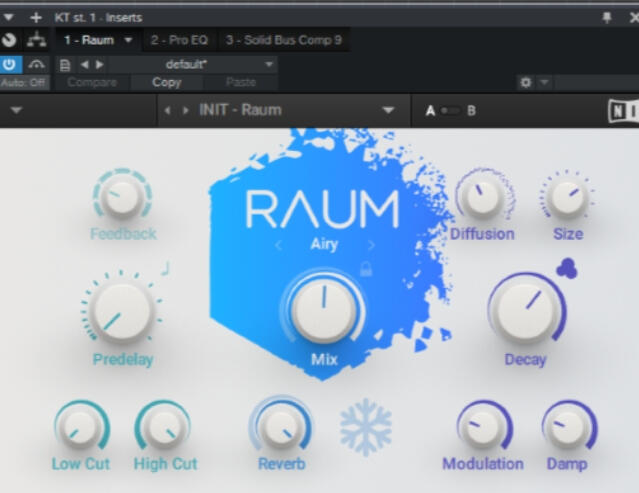Click the routing icon beside Raum tab
Viewport: 639px width, 493px height.
(x=36, y=41)
